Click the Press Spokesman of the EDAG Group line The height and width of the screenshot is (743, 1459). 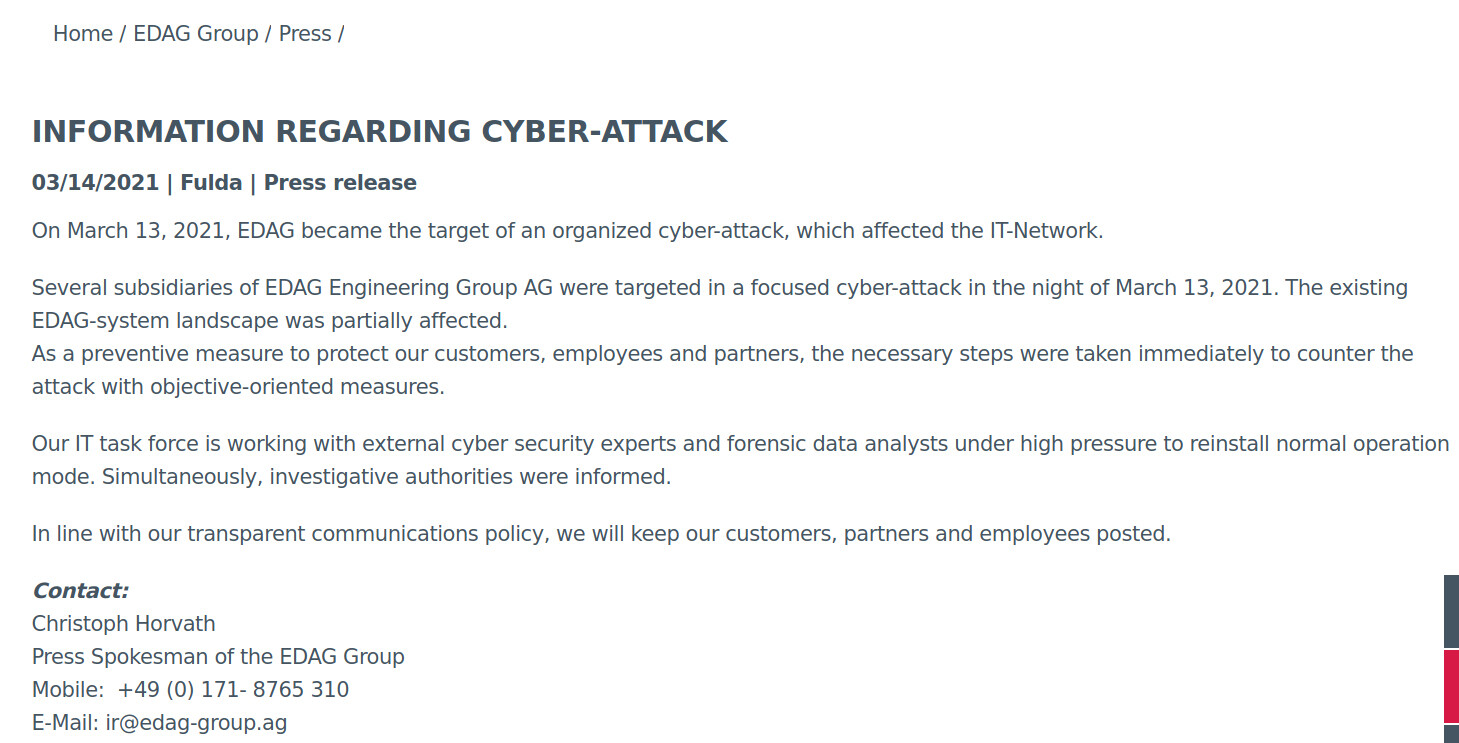pyautogui.click(x=218, y=656)
